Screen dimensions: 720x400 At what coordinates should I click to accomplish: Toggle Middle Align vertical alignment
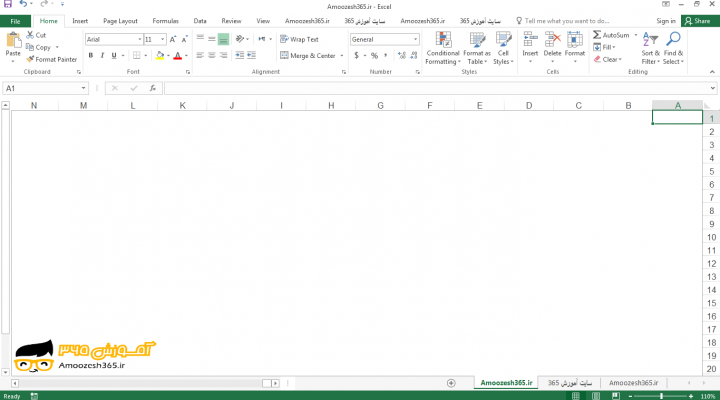click(212, 39)
